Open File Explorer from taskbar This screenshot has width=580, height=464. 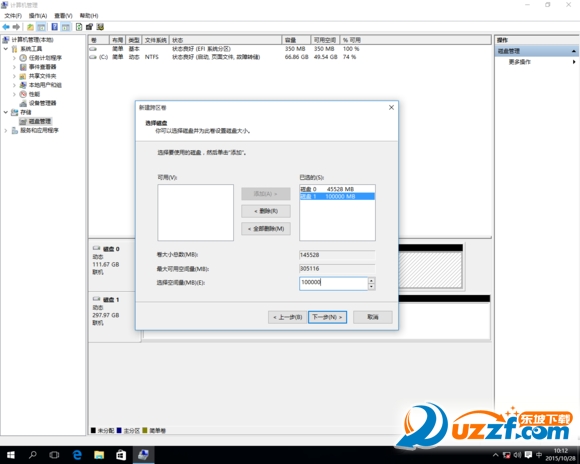(x=99, y=455)
